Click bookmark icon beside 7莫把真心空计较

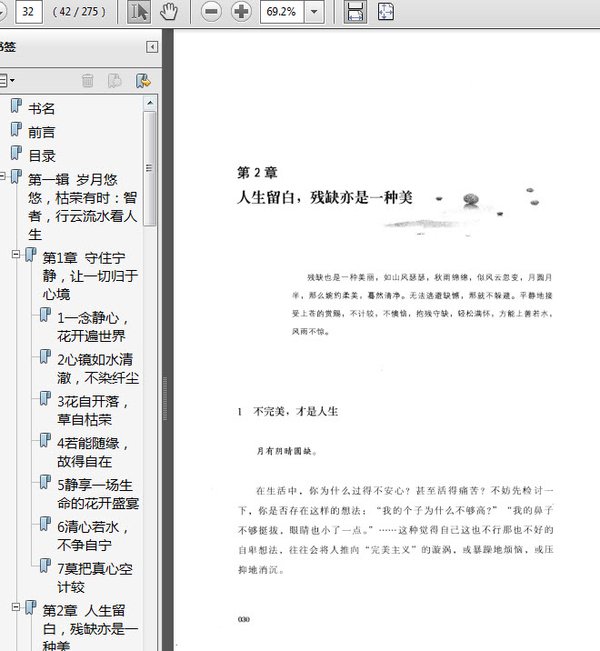[x=45, y=565]
